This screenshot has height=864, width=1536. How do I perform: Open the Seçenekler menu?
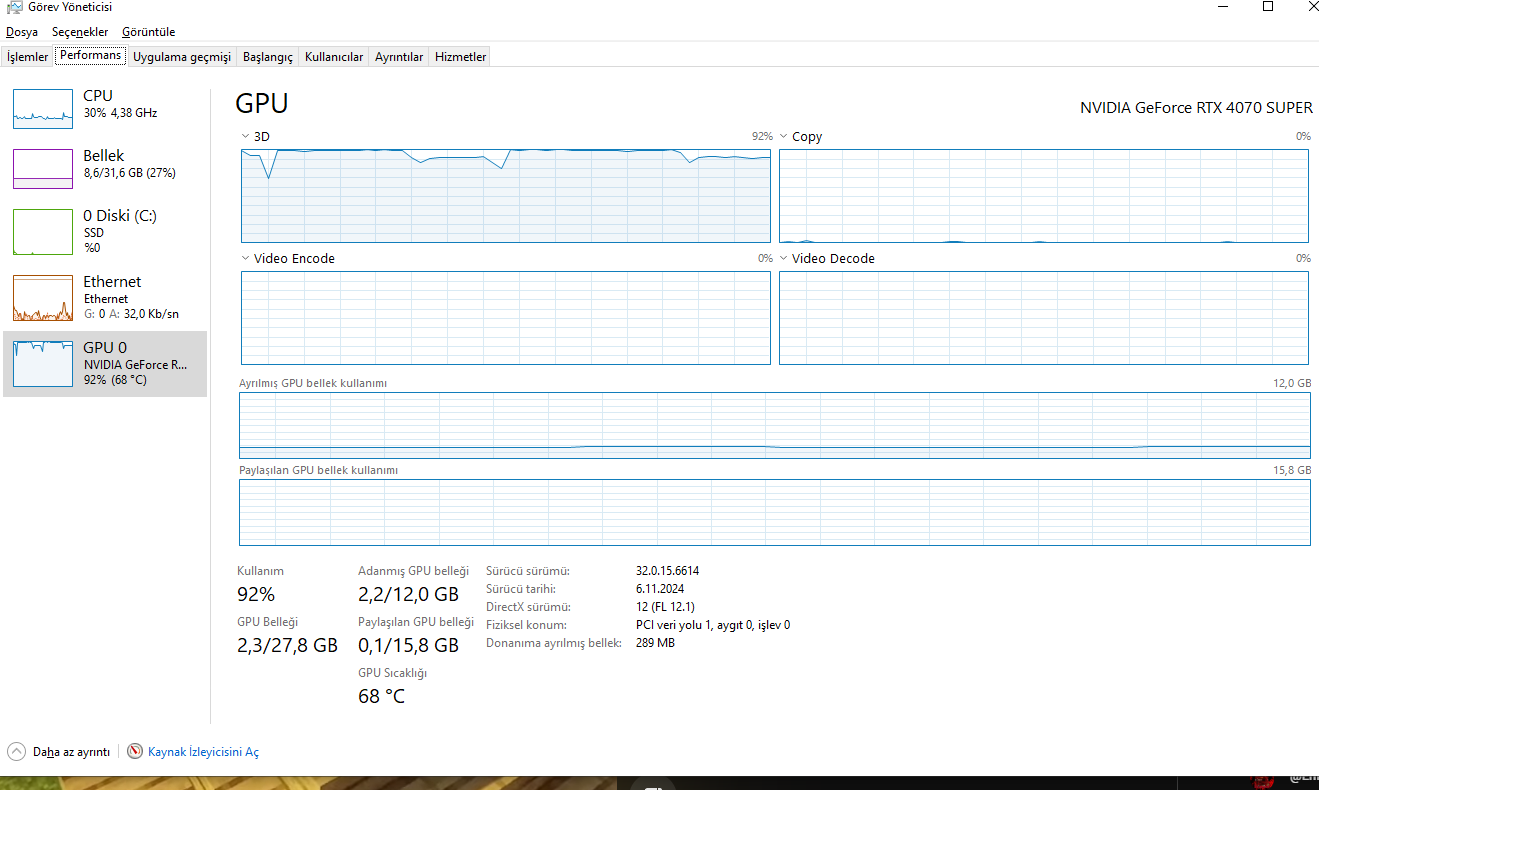click(80, 32)
